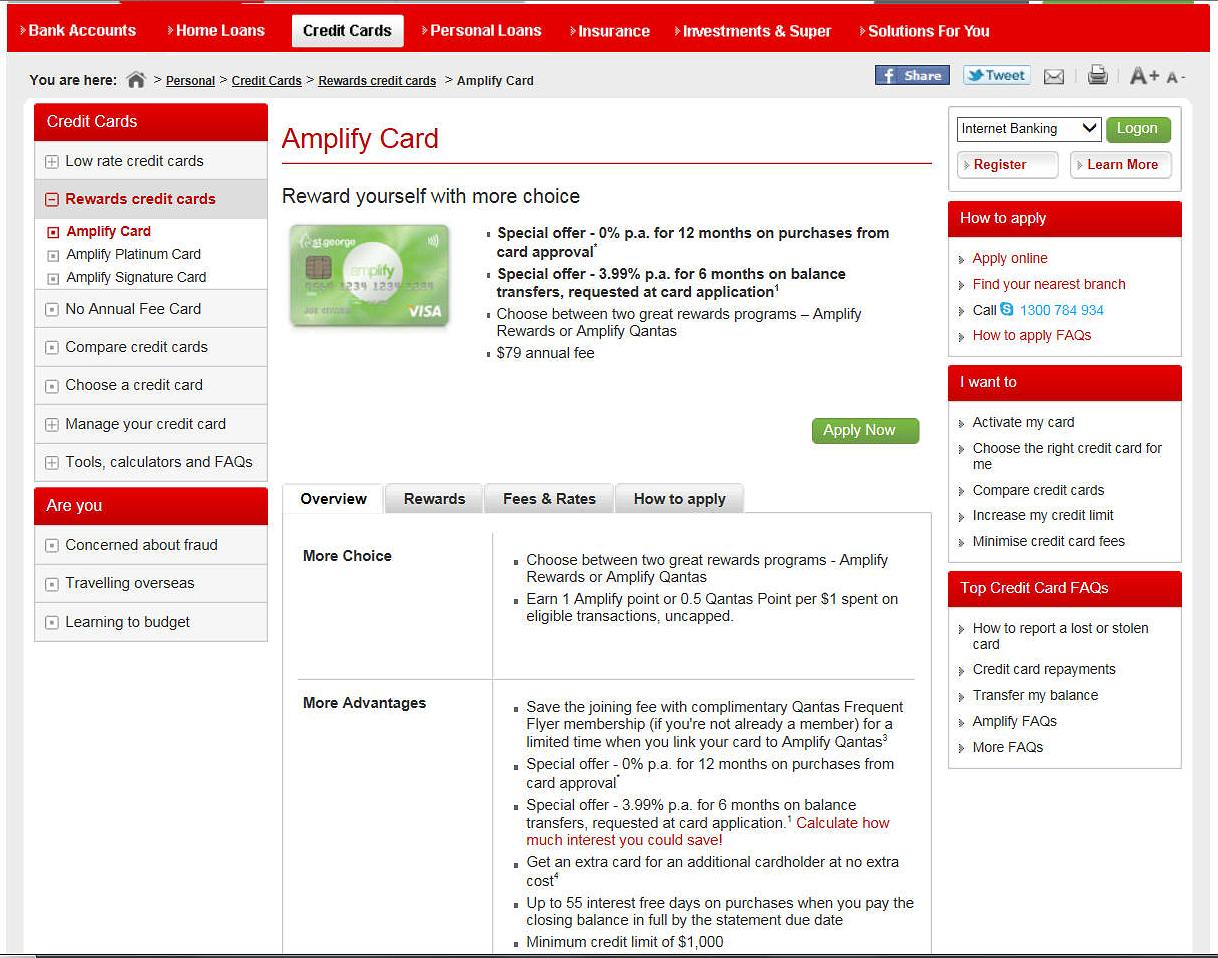Tweet this page
This screenshot has width=1218, height=958.
click(997, 75)
